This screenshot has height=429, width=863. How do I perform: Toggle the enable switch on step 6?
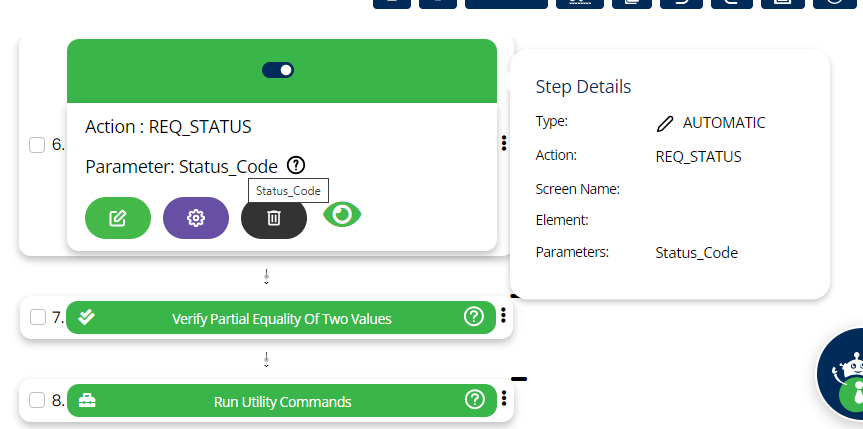pos(278,70)
